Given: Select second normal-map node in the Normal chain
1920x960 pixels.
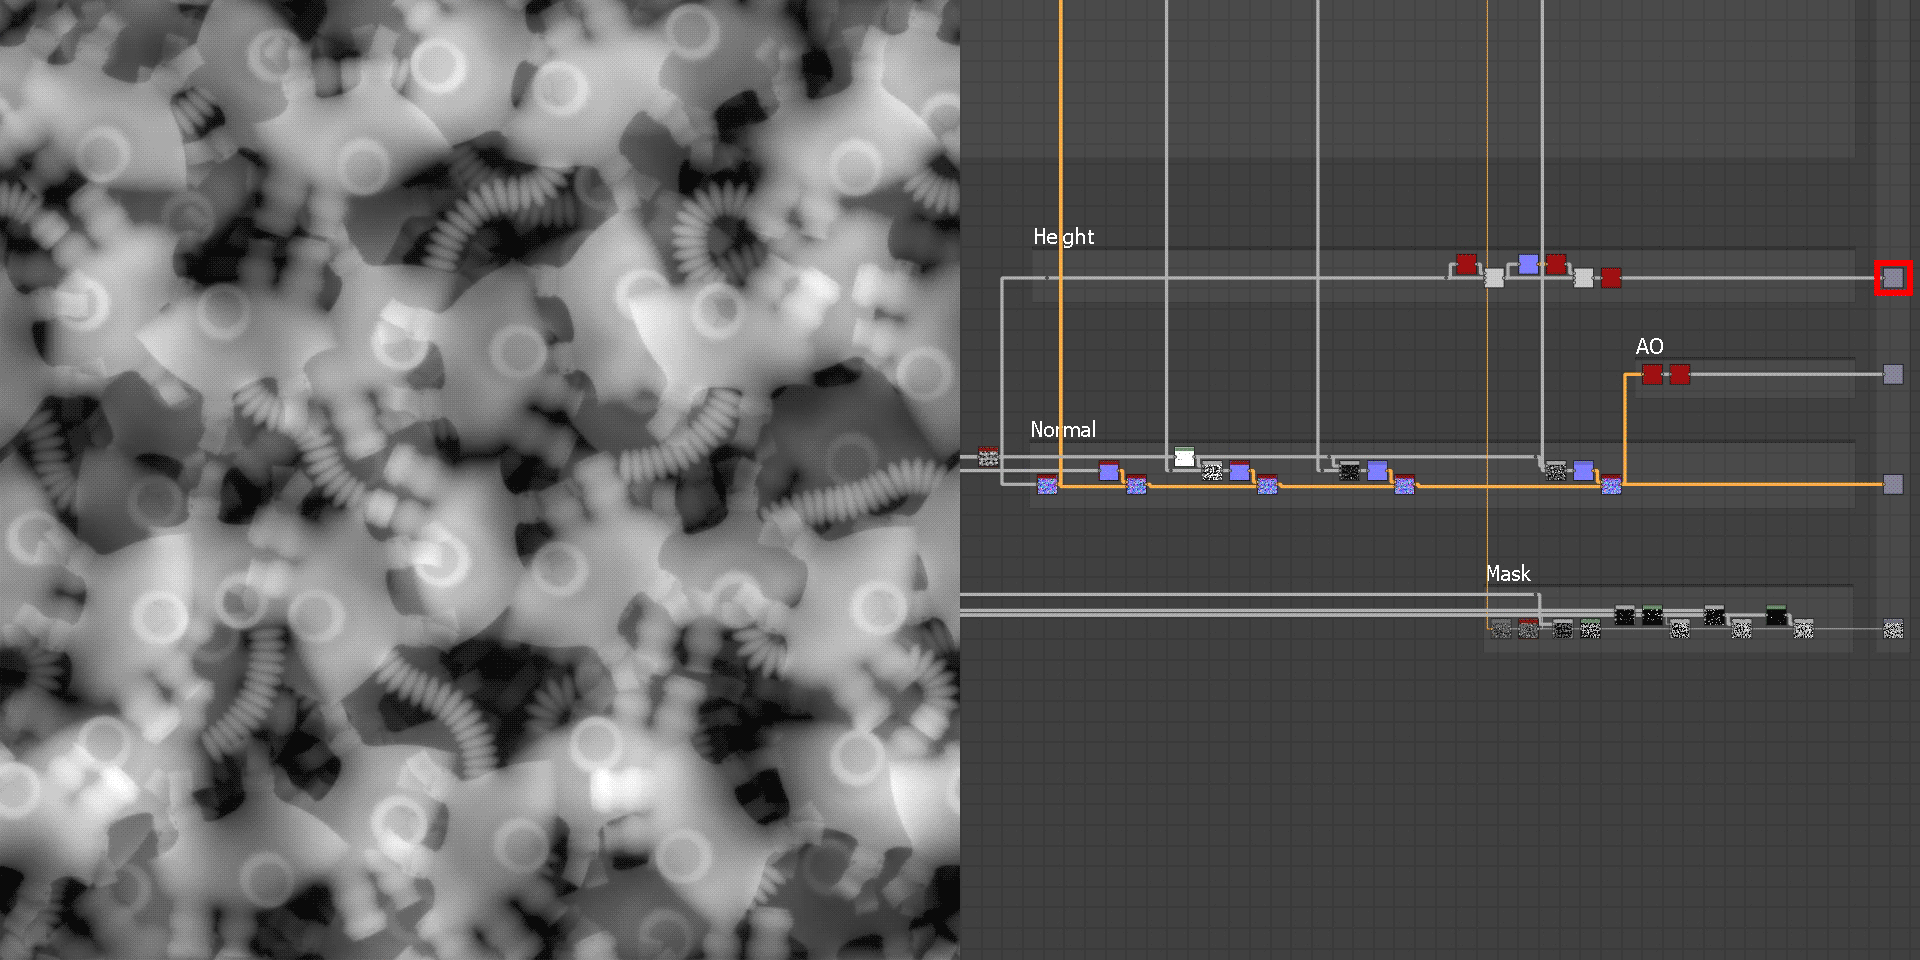Looking at the screenshot, I should (x=1137, y=484).
